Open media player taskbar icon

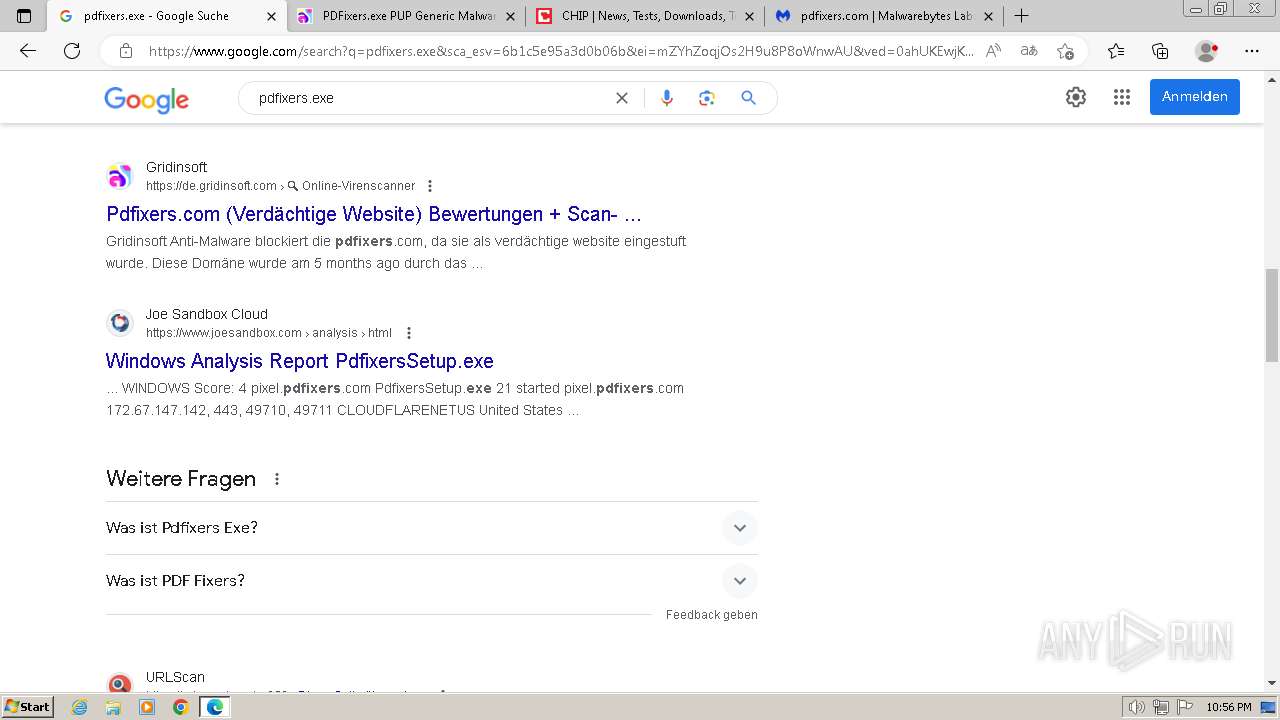pyautogui.click(x=147, y=707)
